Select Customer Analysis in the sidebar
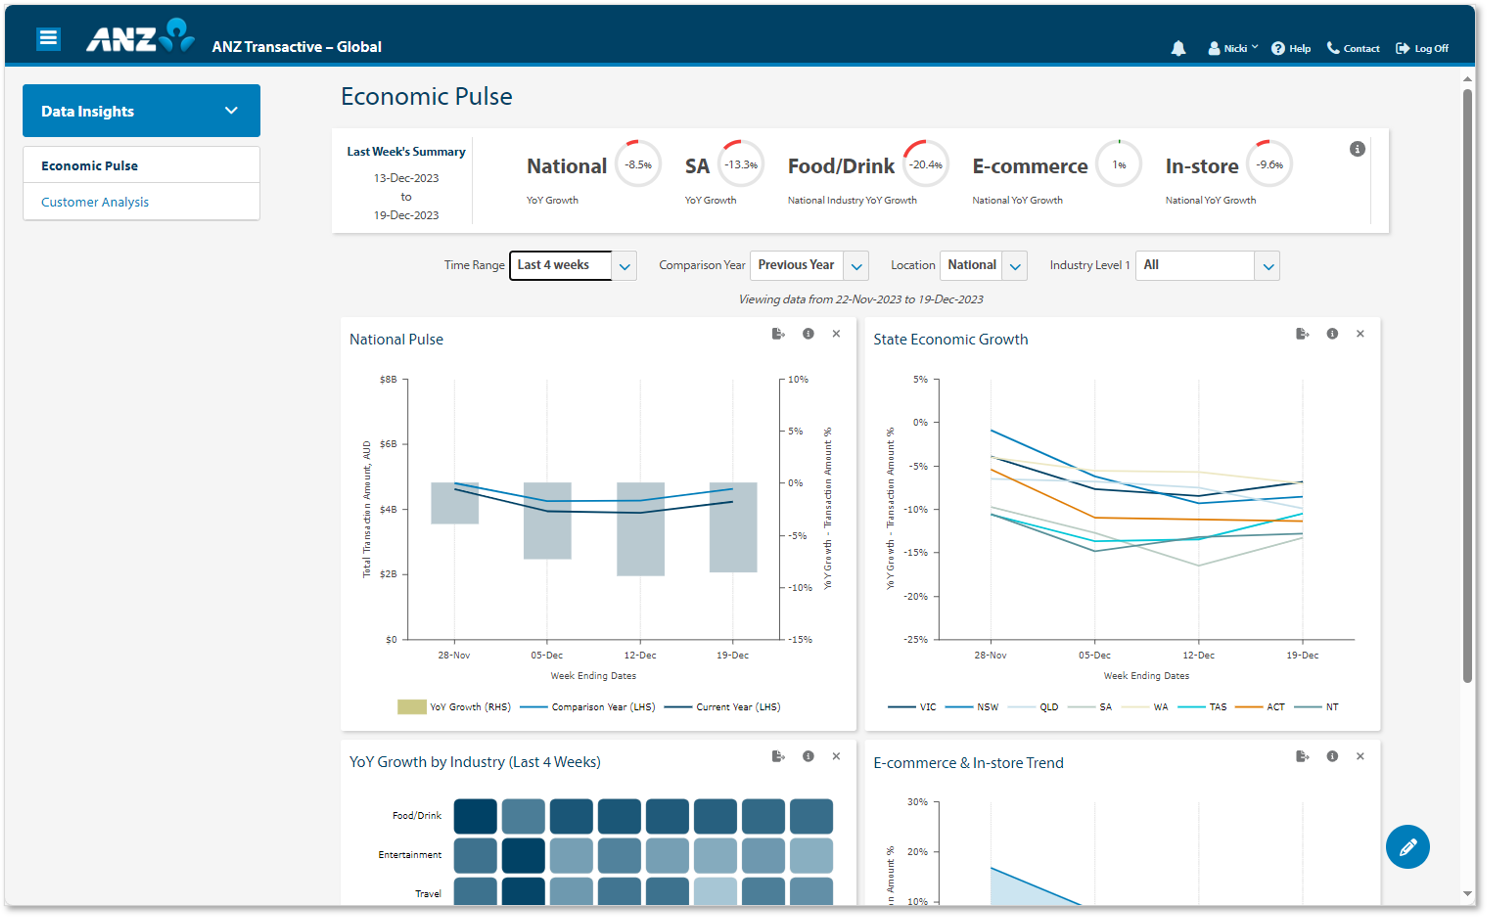This screenshot has width=1487, height=917. pos(95,202)
